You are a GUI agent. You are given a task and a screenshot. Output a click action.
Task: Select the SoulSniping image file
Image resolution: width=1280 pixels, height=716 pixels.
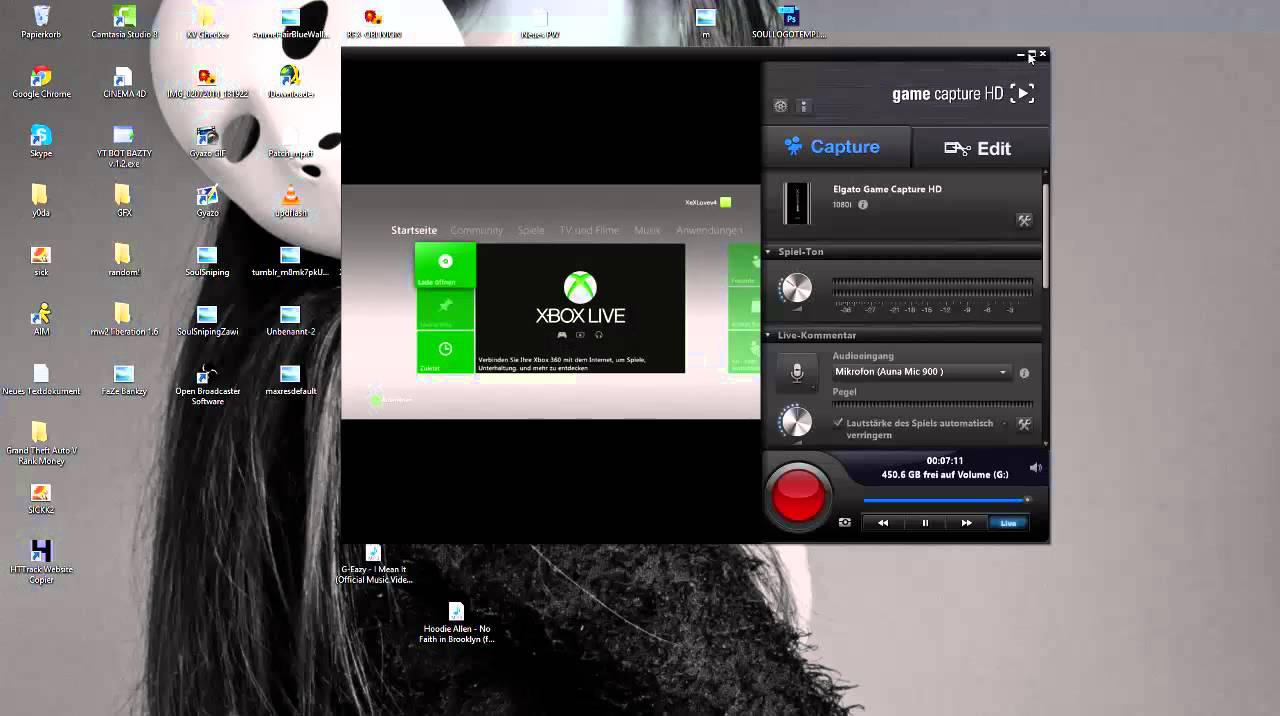(x=207, y=259)
